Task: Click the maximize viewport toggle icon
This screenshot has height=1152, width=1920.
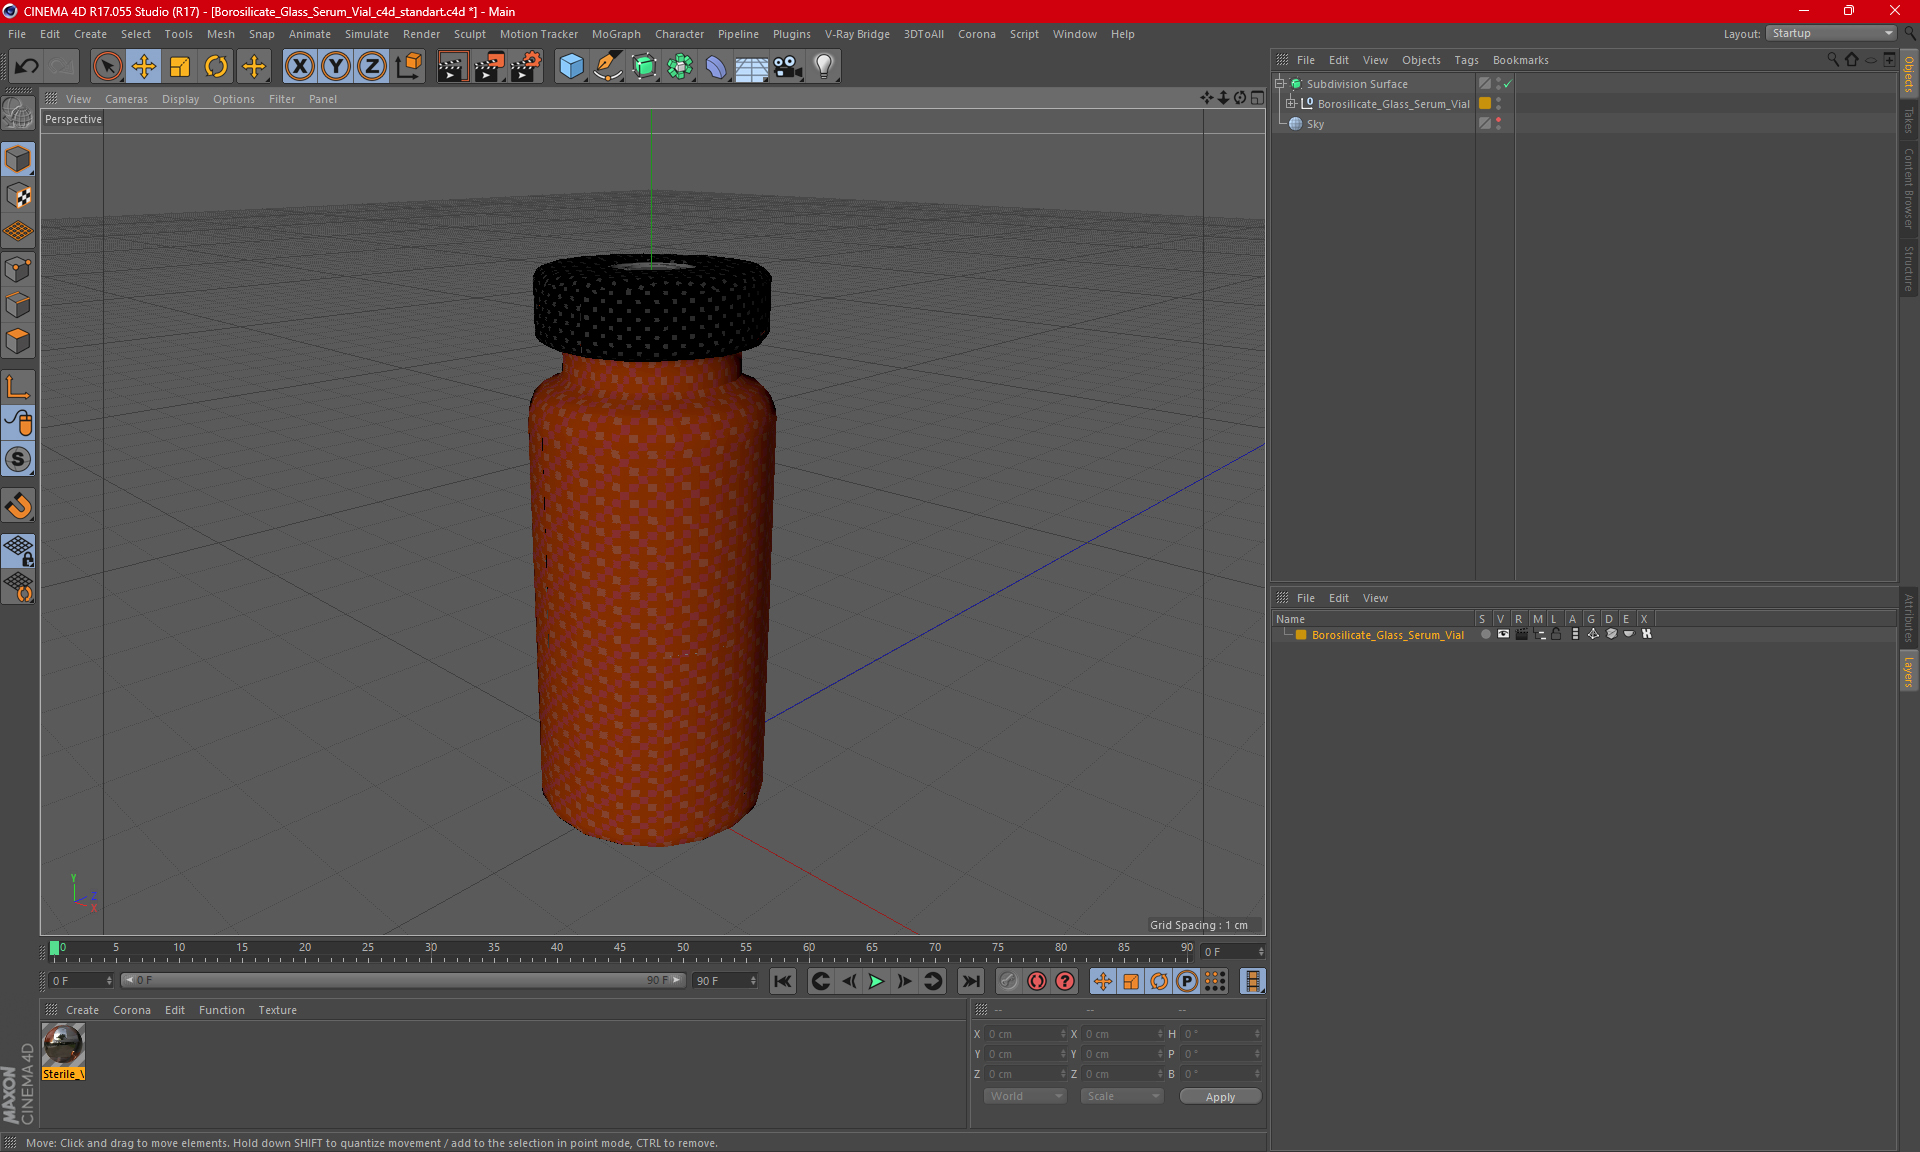Action: click(1257, 98)
